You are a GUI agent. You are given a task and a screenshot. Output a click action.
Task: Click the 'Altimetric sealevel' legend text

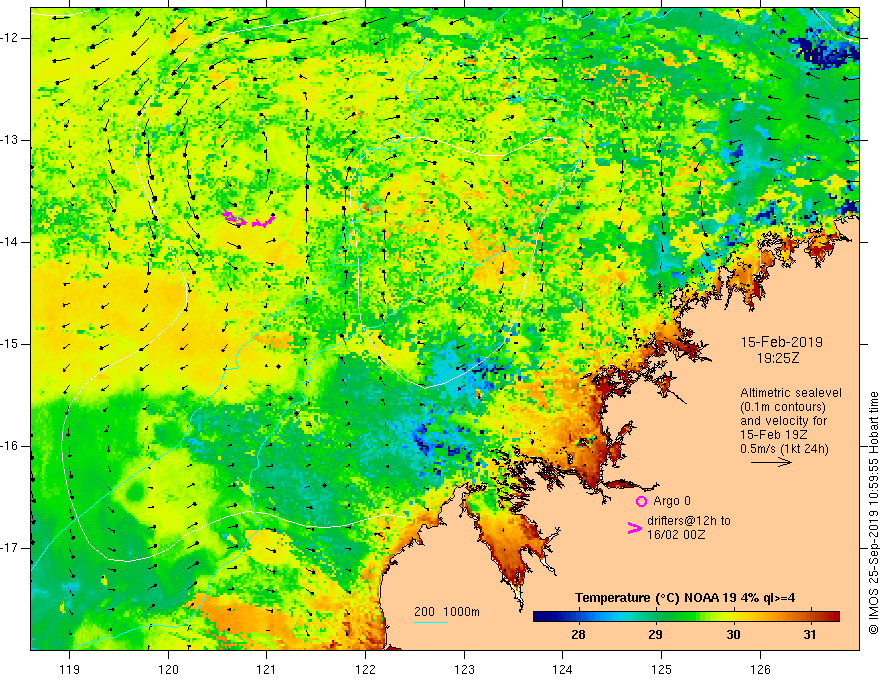pos(791,393)
